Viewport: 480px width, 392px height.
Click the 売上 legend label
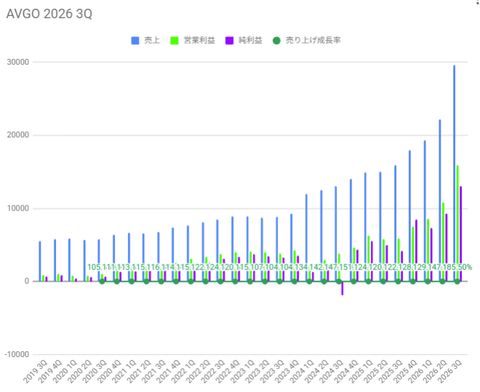pyautogui.click(x=152, y=40)
